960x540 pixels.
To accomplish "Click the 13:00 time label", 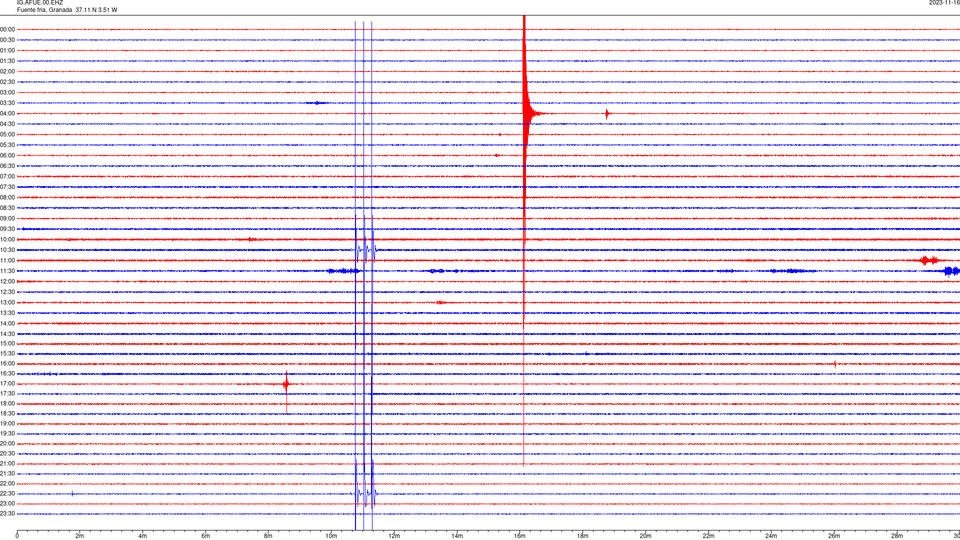I will coord(8,302).
